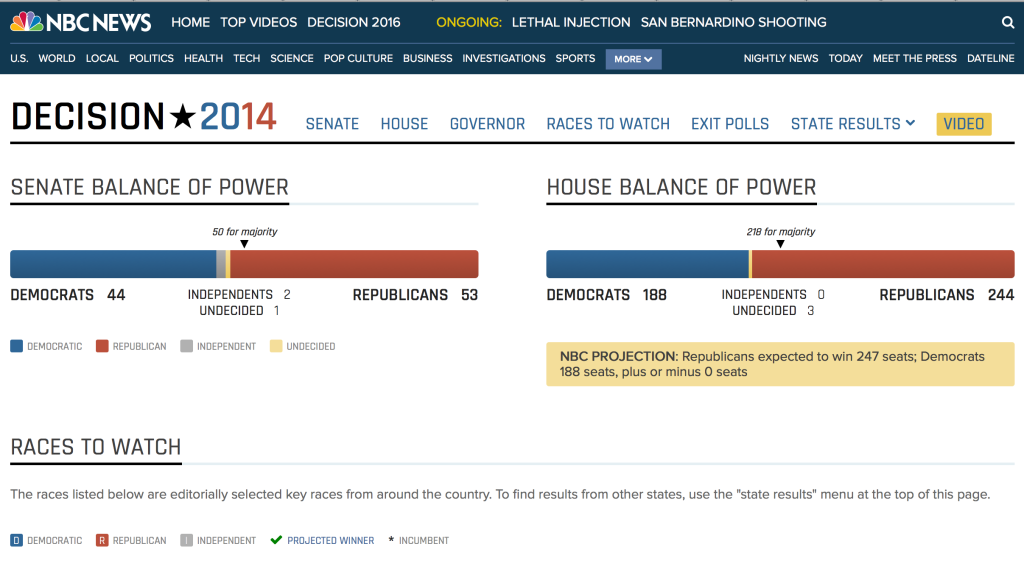Select Politics in the top navigation
This screenshot has height=569, width=1024.
[x=151, y=59]
